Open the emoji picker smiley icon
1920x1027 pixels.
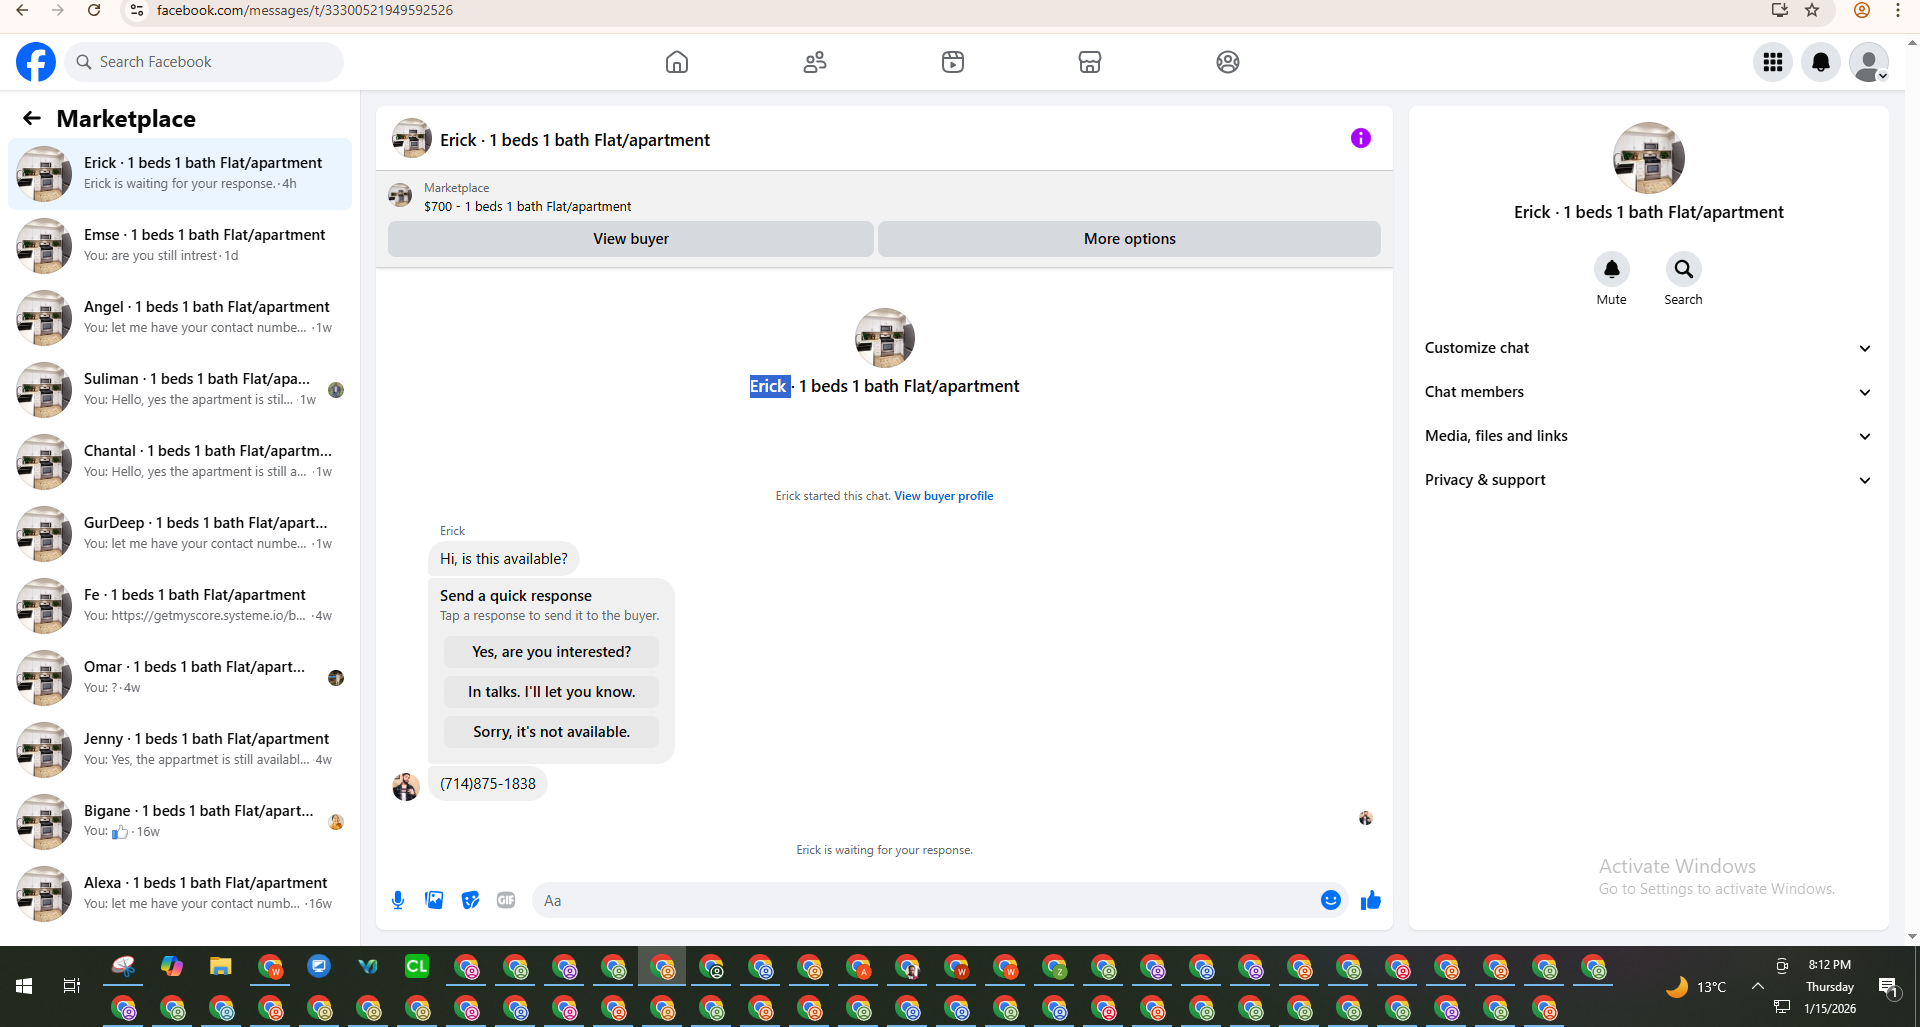[1330, 900]
